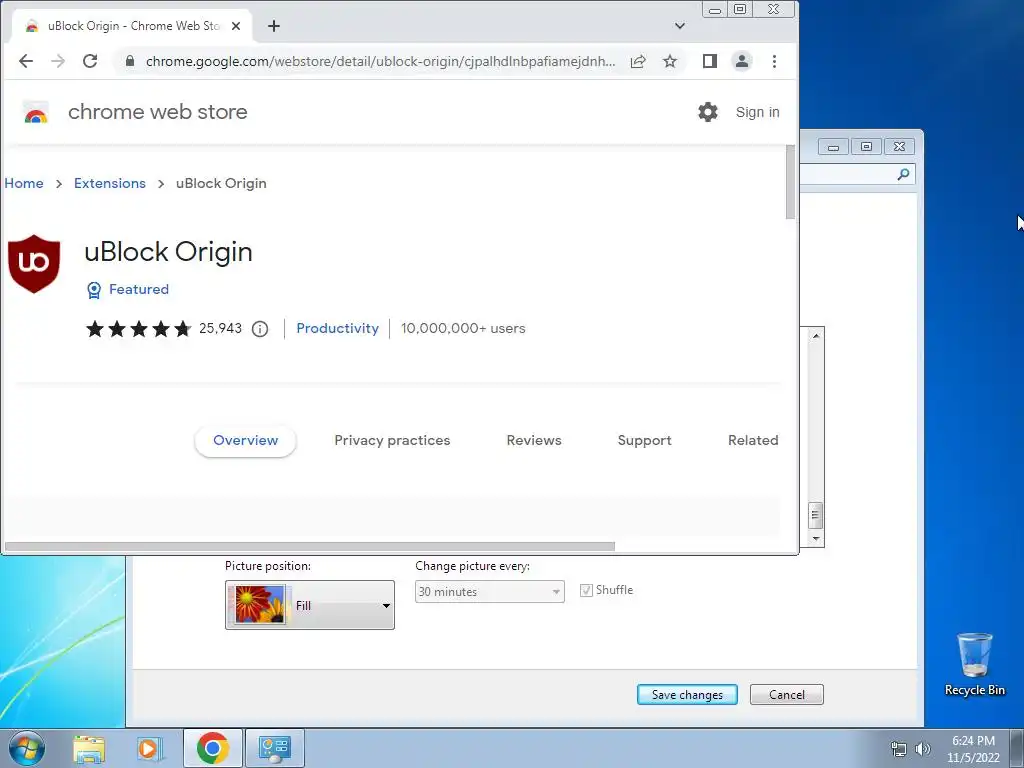Screen dimensions: 1024x768
Task: Click the share page icon in the address bar
Action: pos(638,61)
